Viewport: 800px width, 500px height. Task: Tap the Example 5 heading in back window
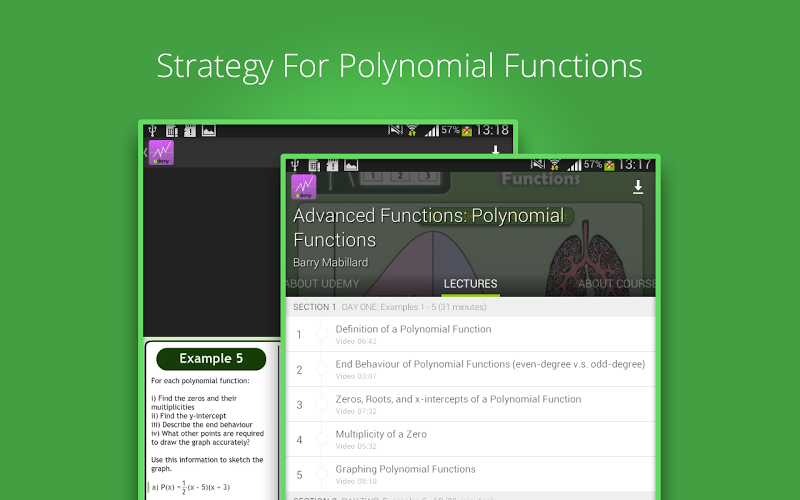pos(211,359)
